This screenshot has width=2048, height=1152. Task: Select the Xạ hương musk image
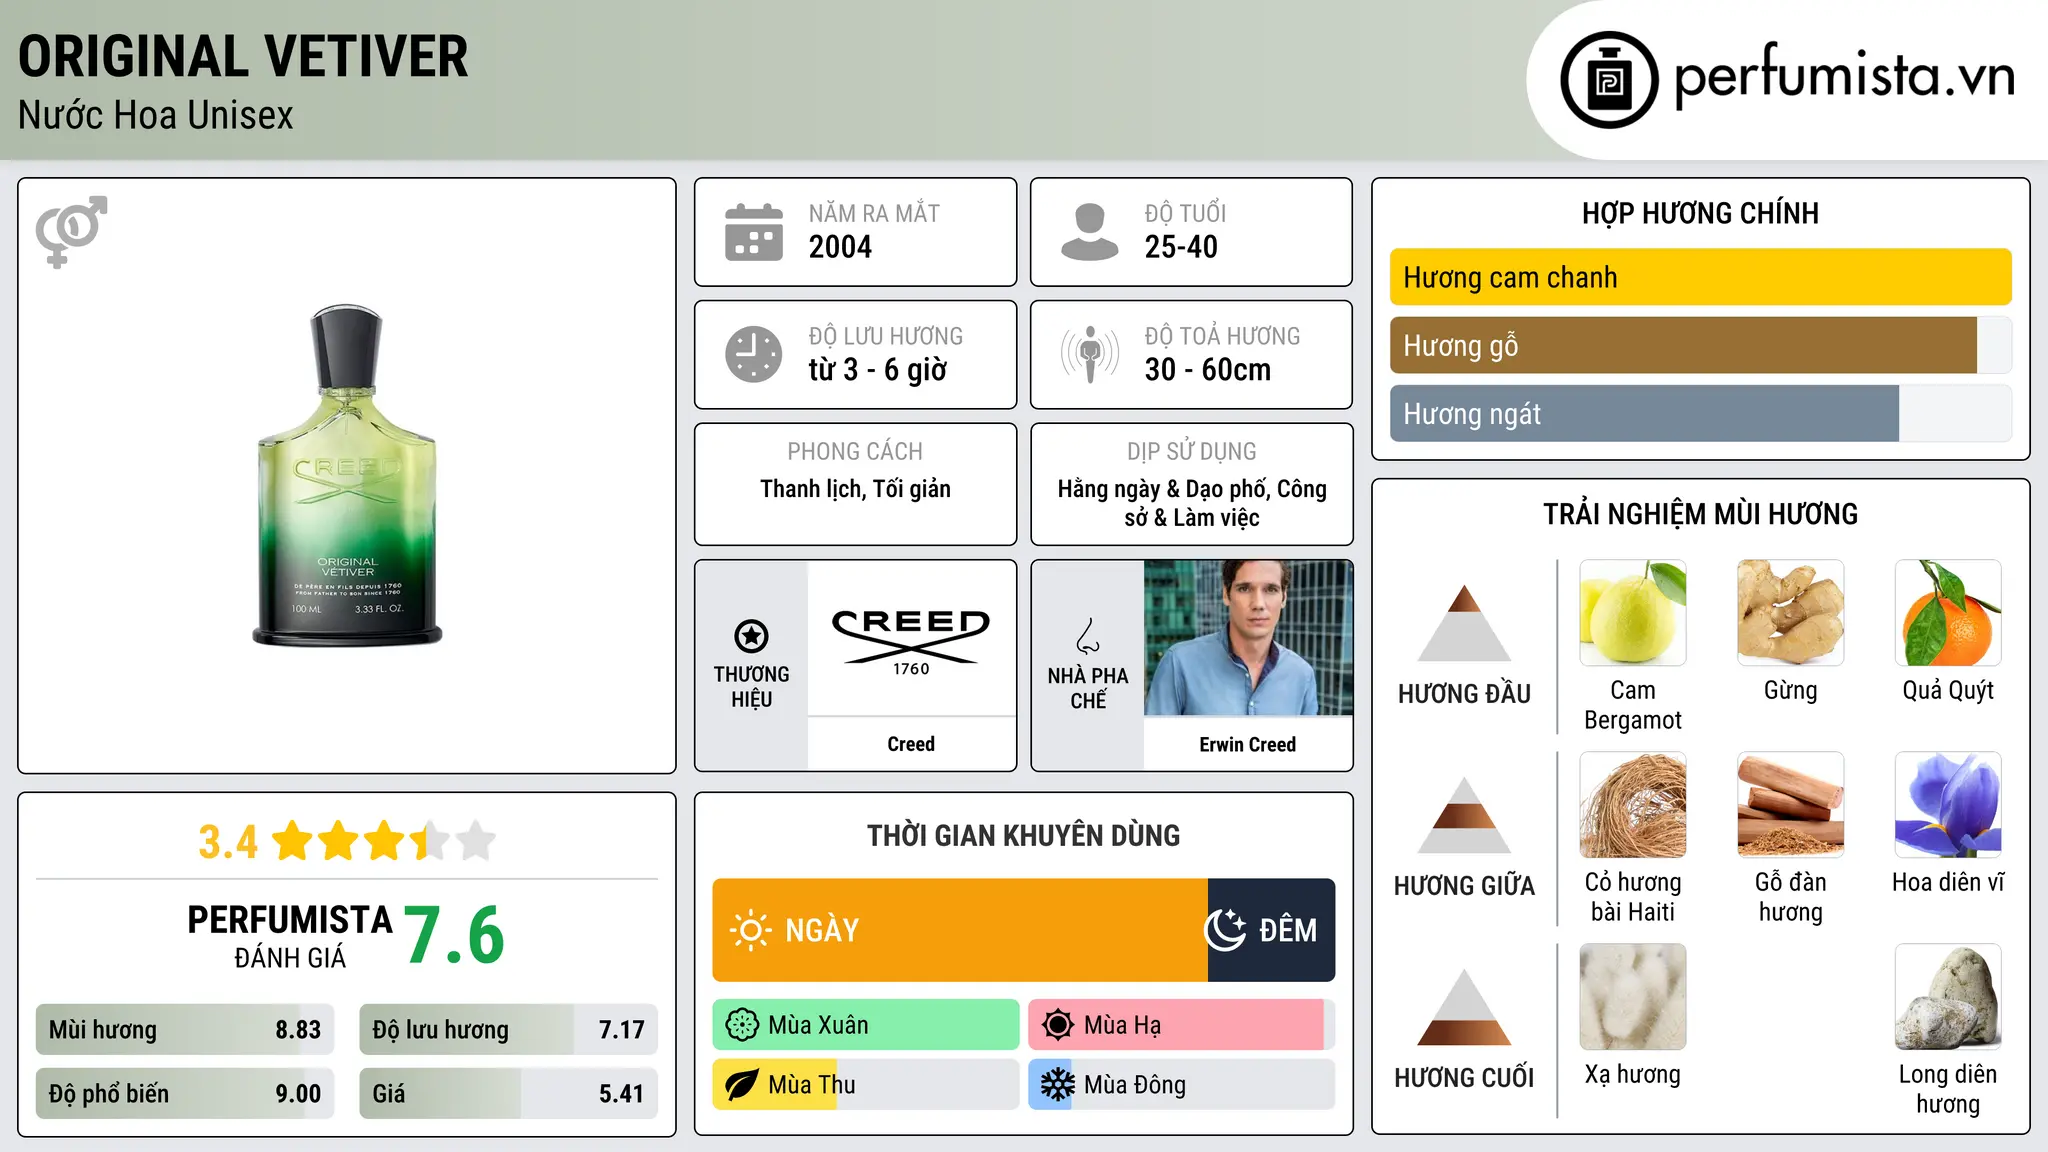(x=1633, y=997)
